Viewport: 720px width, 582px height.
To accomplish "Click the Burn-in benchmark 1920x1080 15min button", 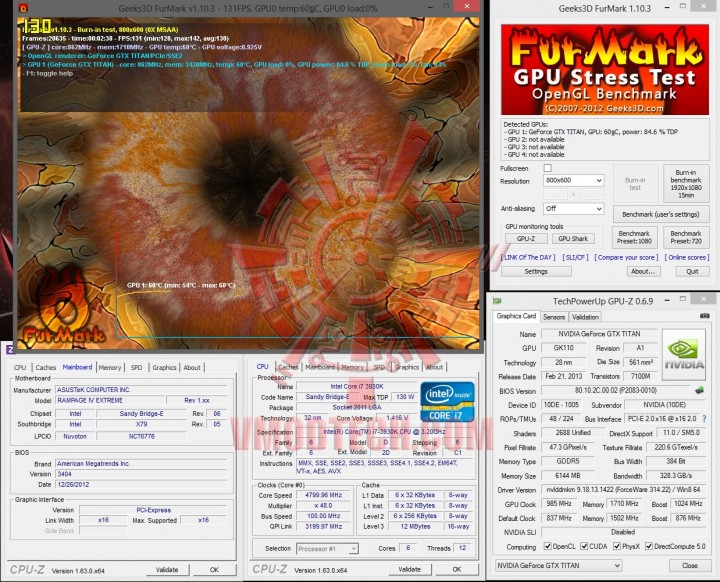I will [686, 184].
